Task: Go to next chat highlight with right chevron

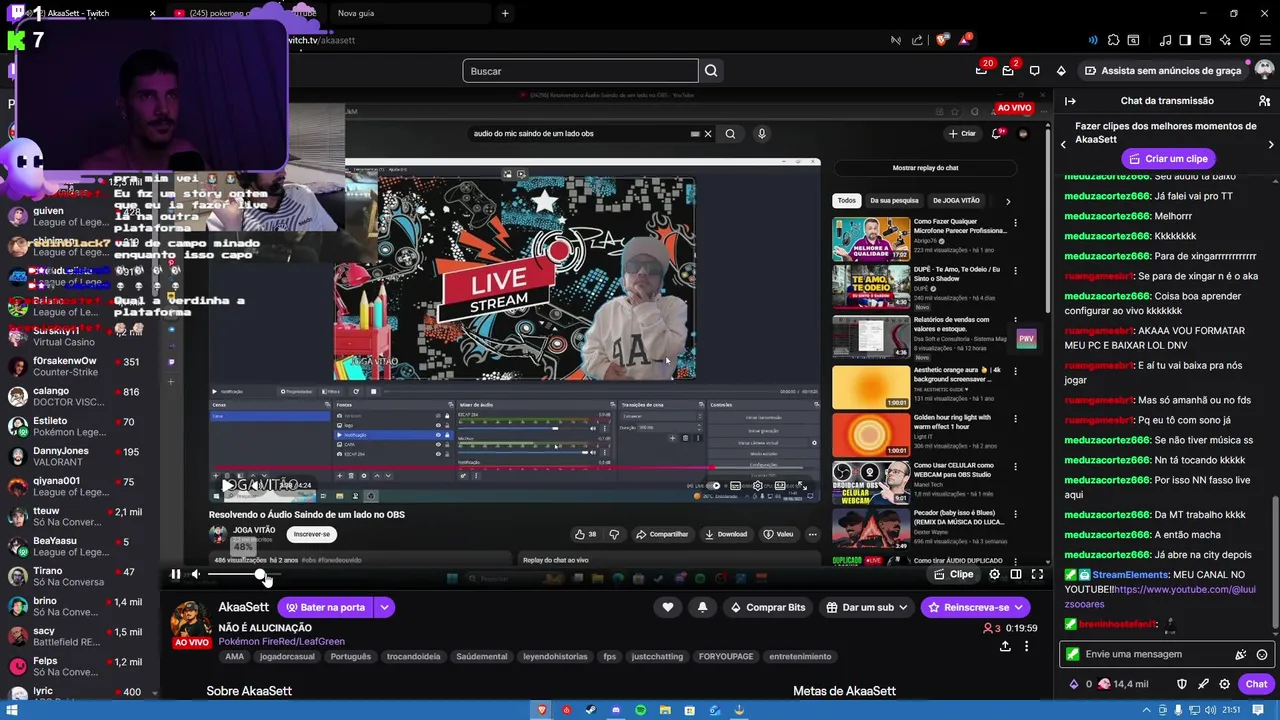Action: (1271, 145)
